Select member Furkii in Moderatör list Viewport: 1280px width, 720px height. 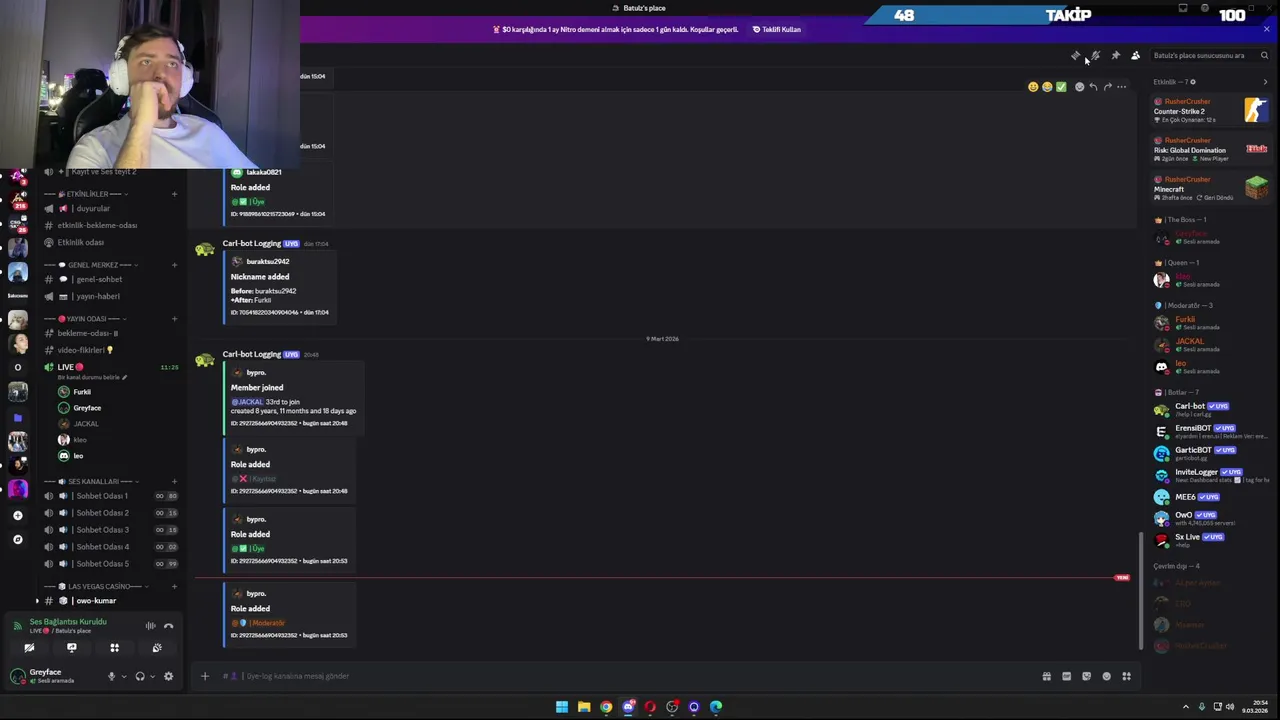coord(1211,323)
